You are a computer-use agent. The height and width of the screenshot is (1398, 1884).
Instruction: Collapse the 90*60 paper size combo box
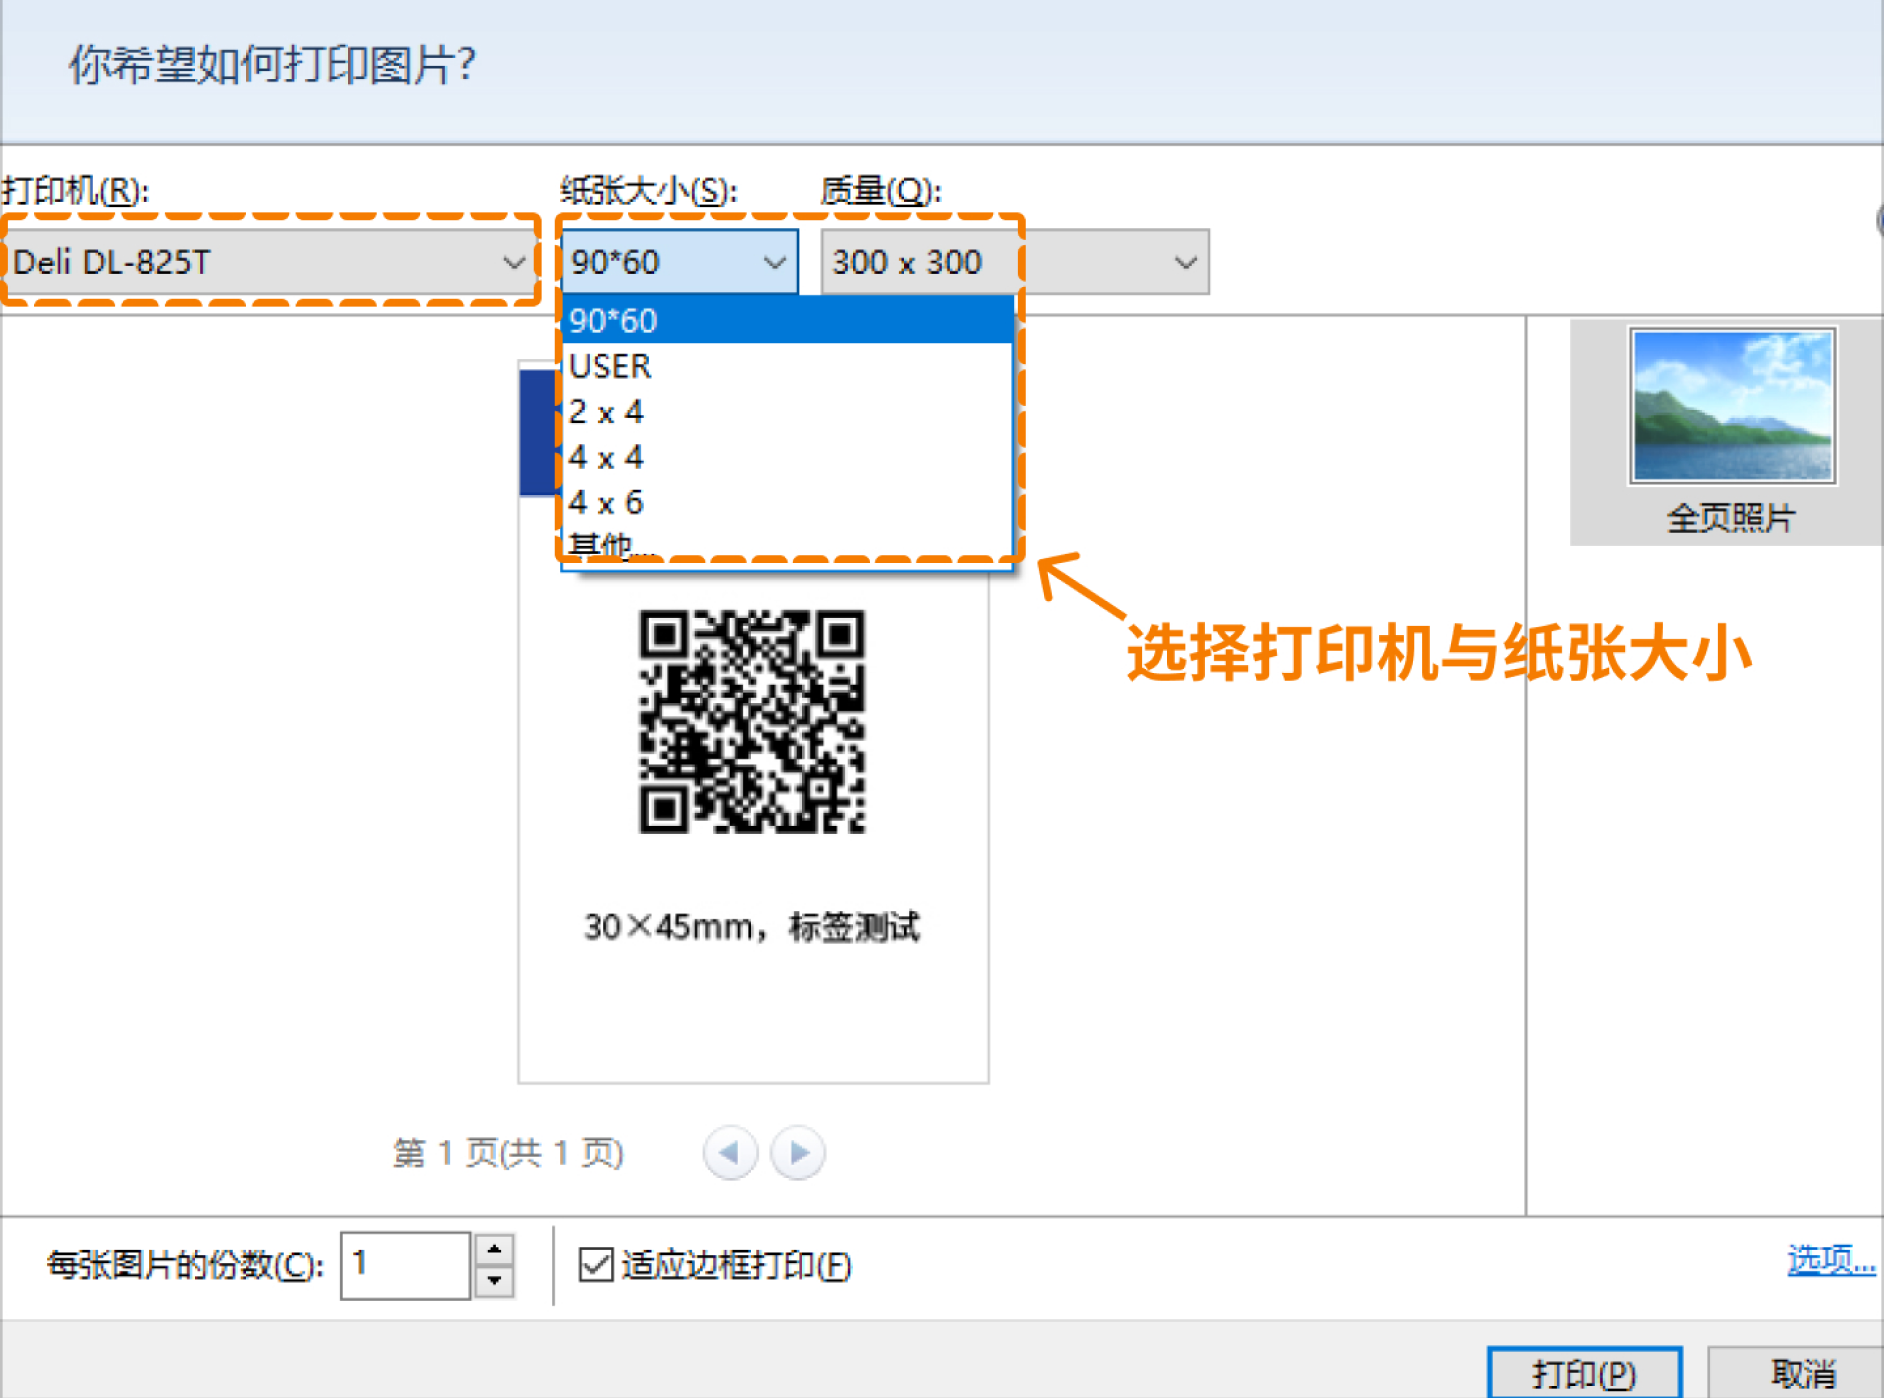pos(680,262)
